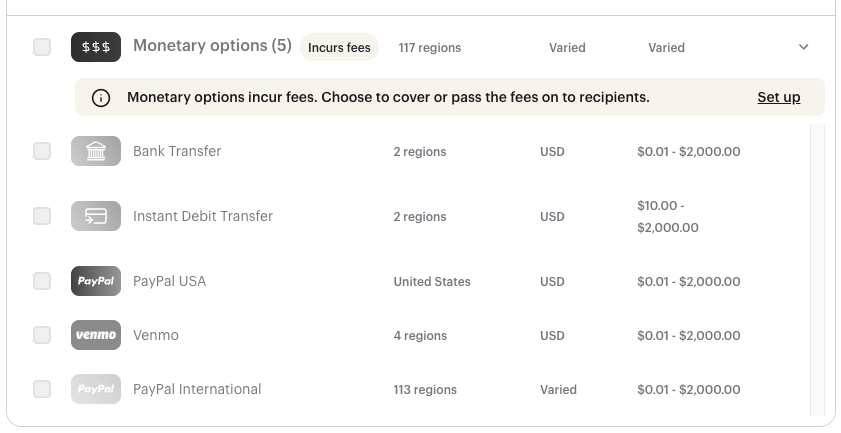Viewport: 841px width, 433px height.
Task: Tick the PayPal USA checkbox
Action: [x=42, y=281]
